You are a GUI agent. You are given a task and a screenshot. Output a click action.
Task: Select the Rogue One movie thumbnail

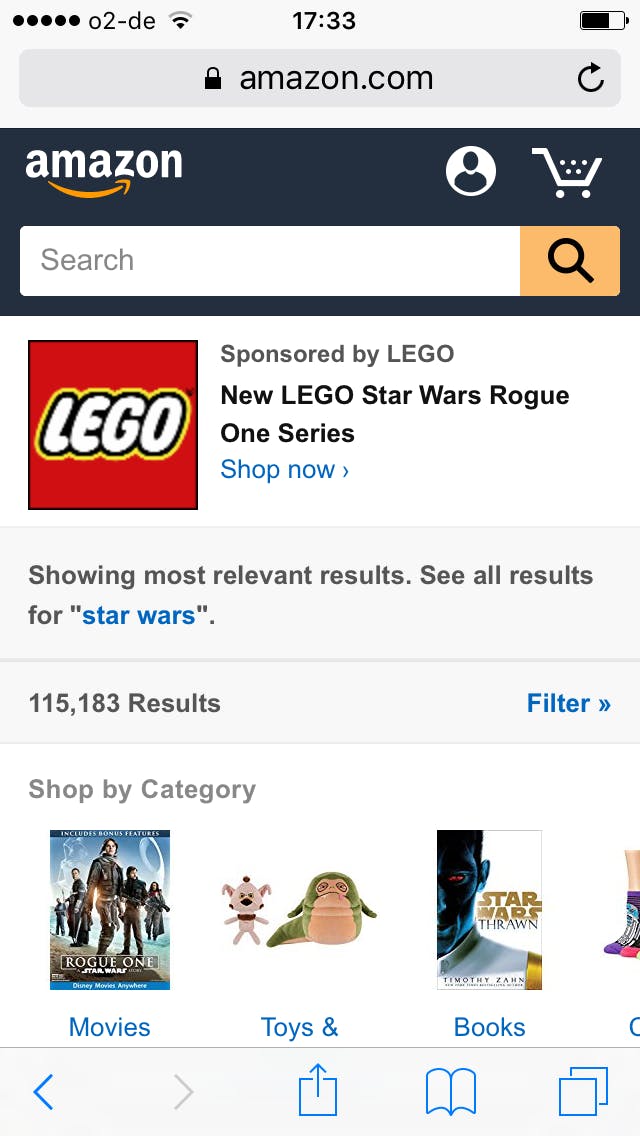[110, 909]
